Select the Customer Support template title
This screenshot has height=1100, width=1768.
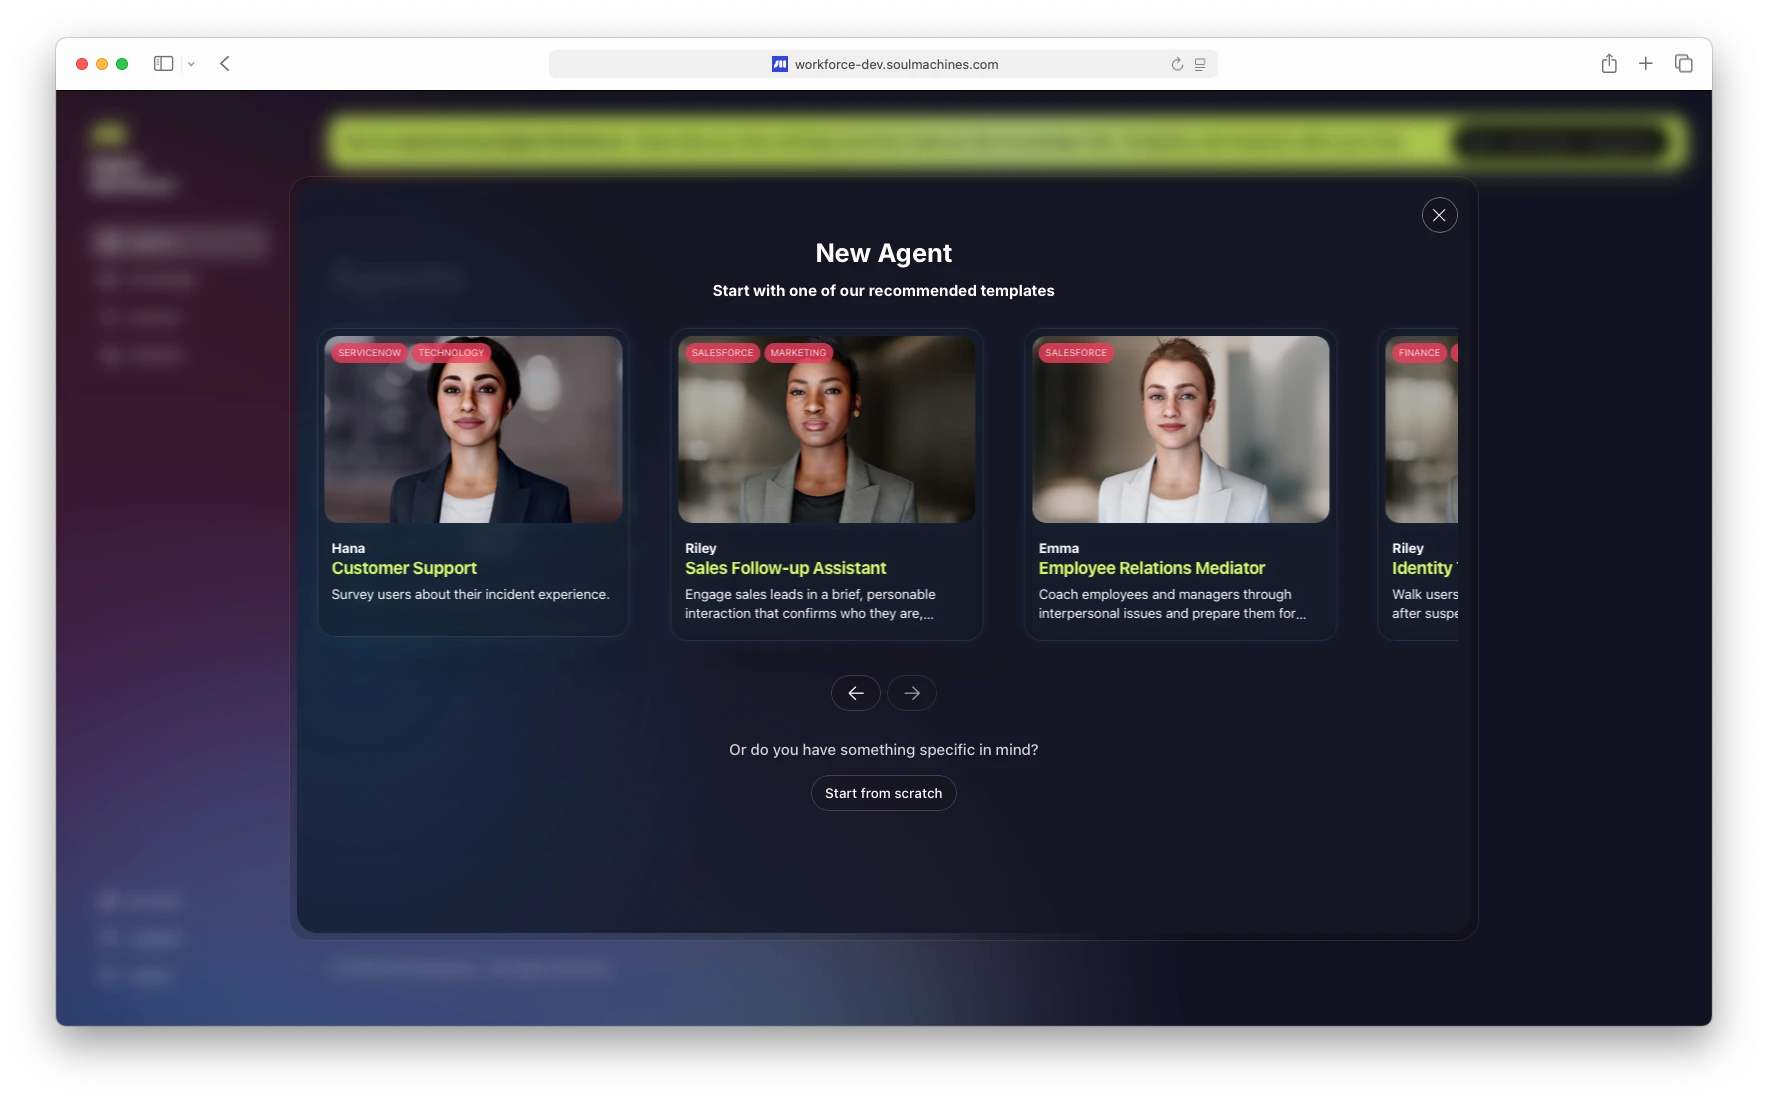404,568
